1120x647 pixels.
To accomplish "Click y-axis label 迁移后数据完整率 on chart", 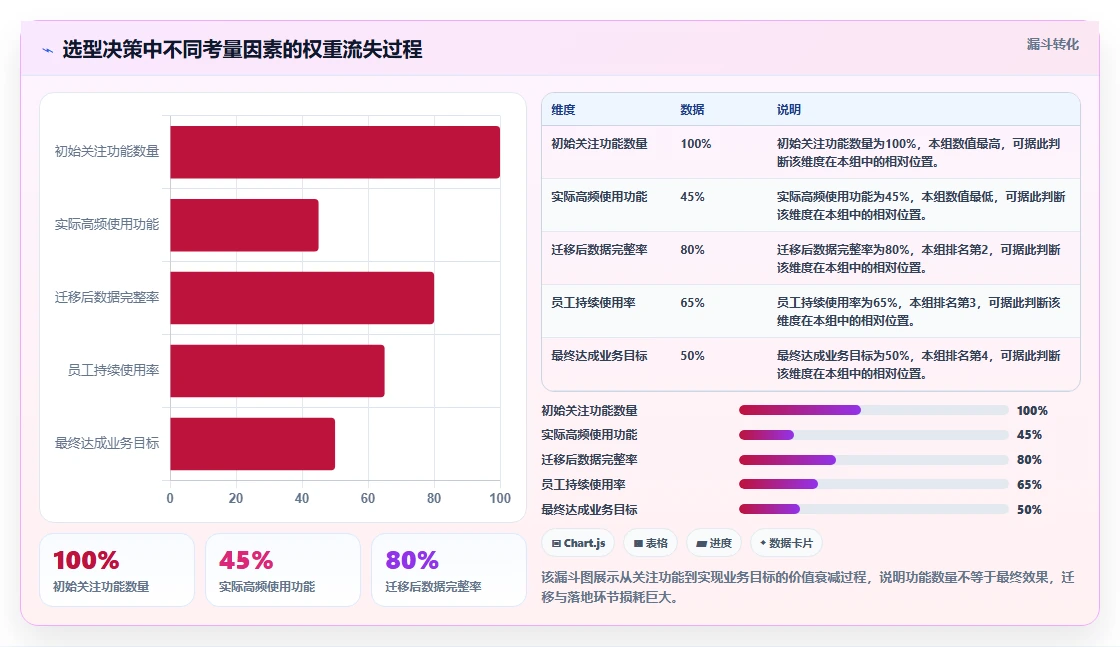I will [107, 297].
